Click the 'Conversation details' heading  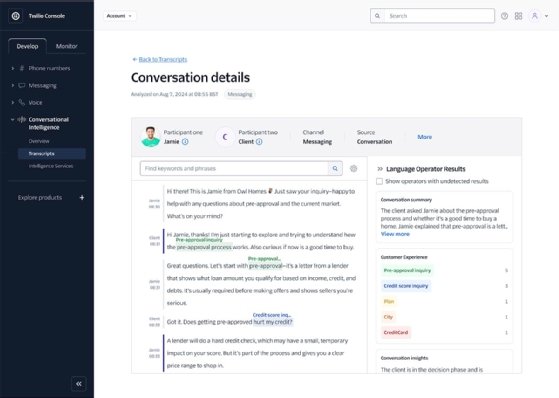point(190,77)
